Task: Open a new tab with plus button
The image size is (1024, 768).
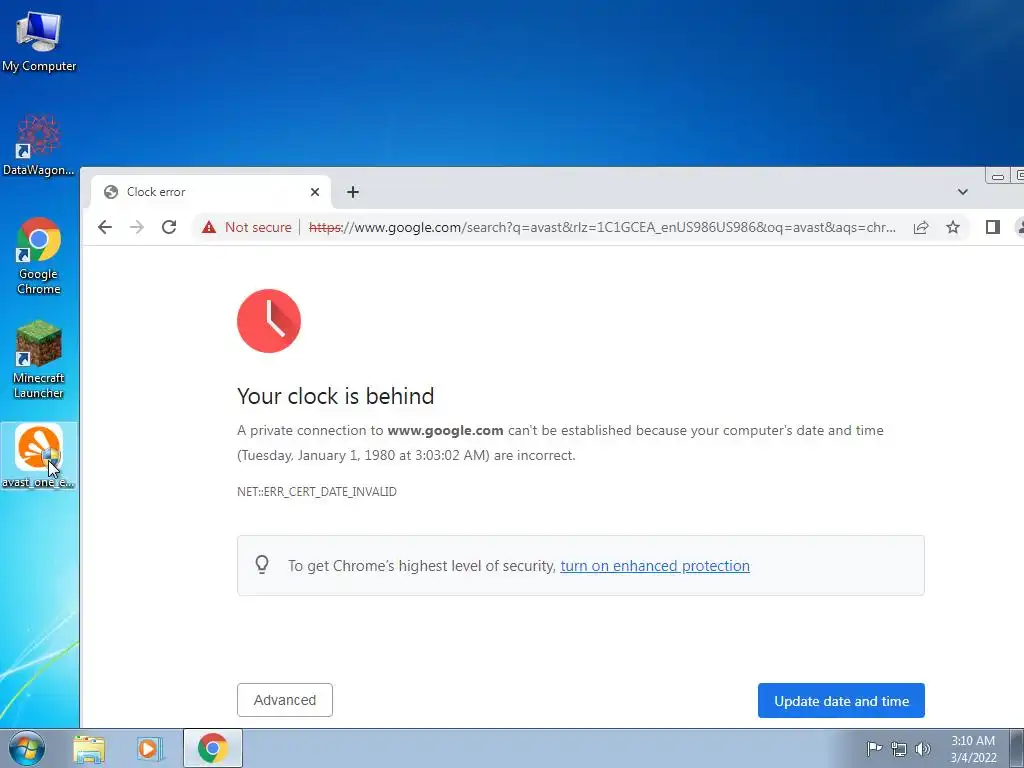Action: coord(353,192)
